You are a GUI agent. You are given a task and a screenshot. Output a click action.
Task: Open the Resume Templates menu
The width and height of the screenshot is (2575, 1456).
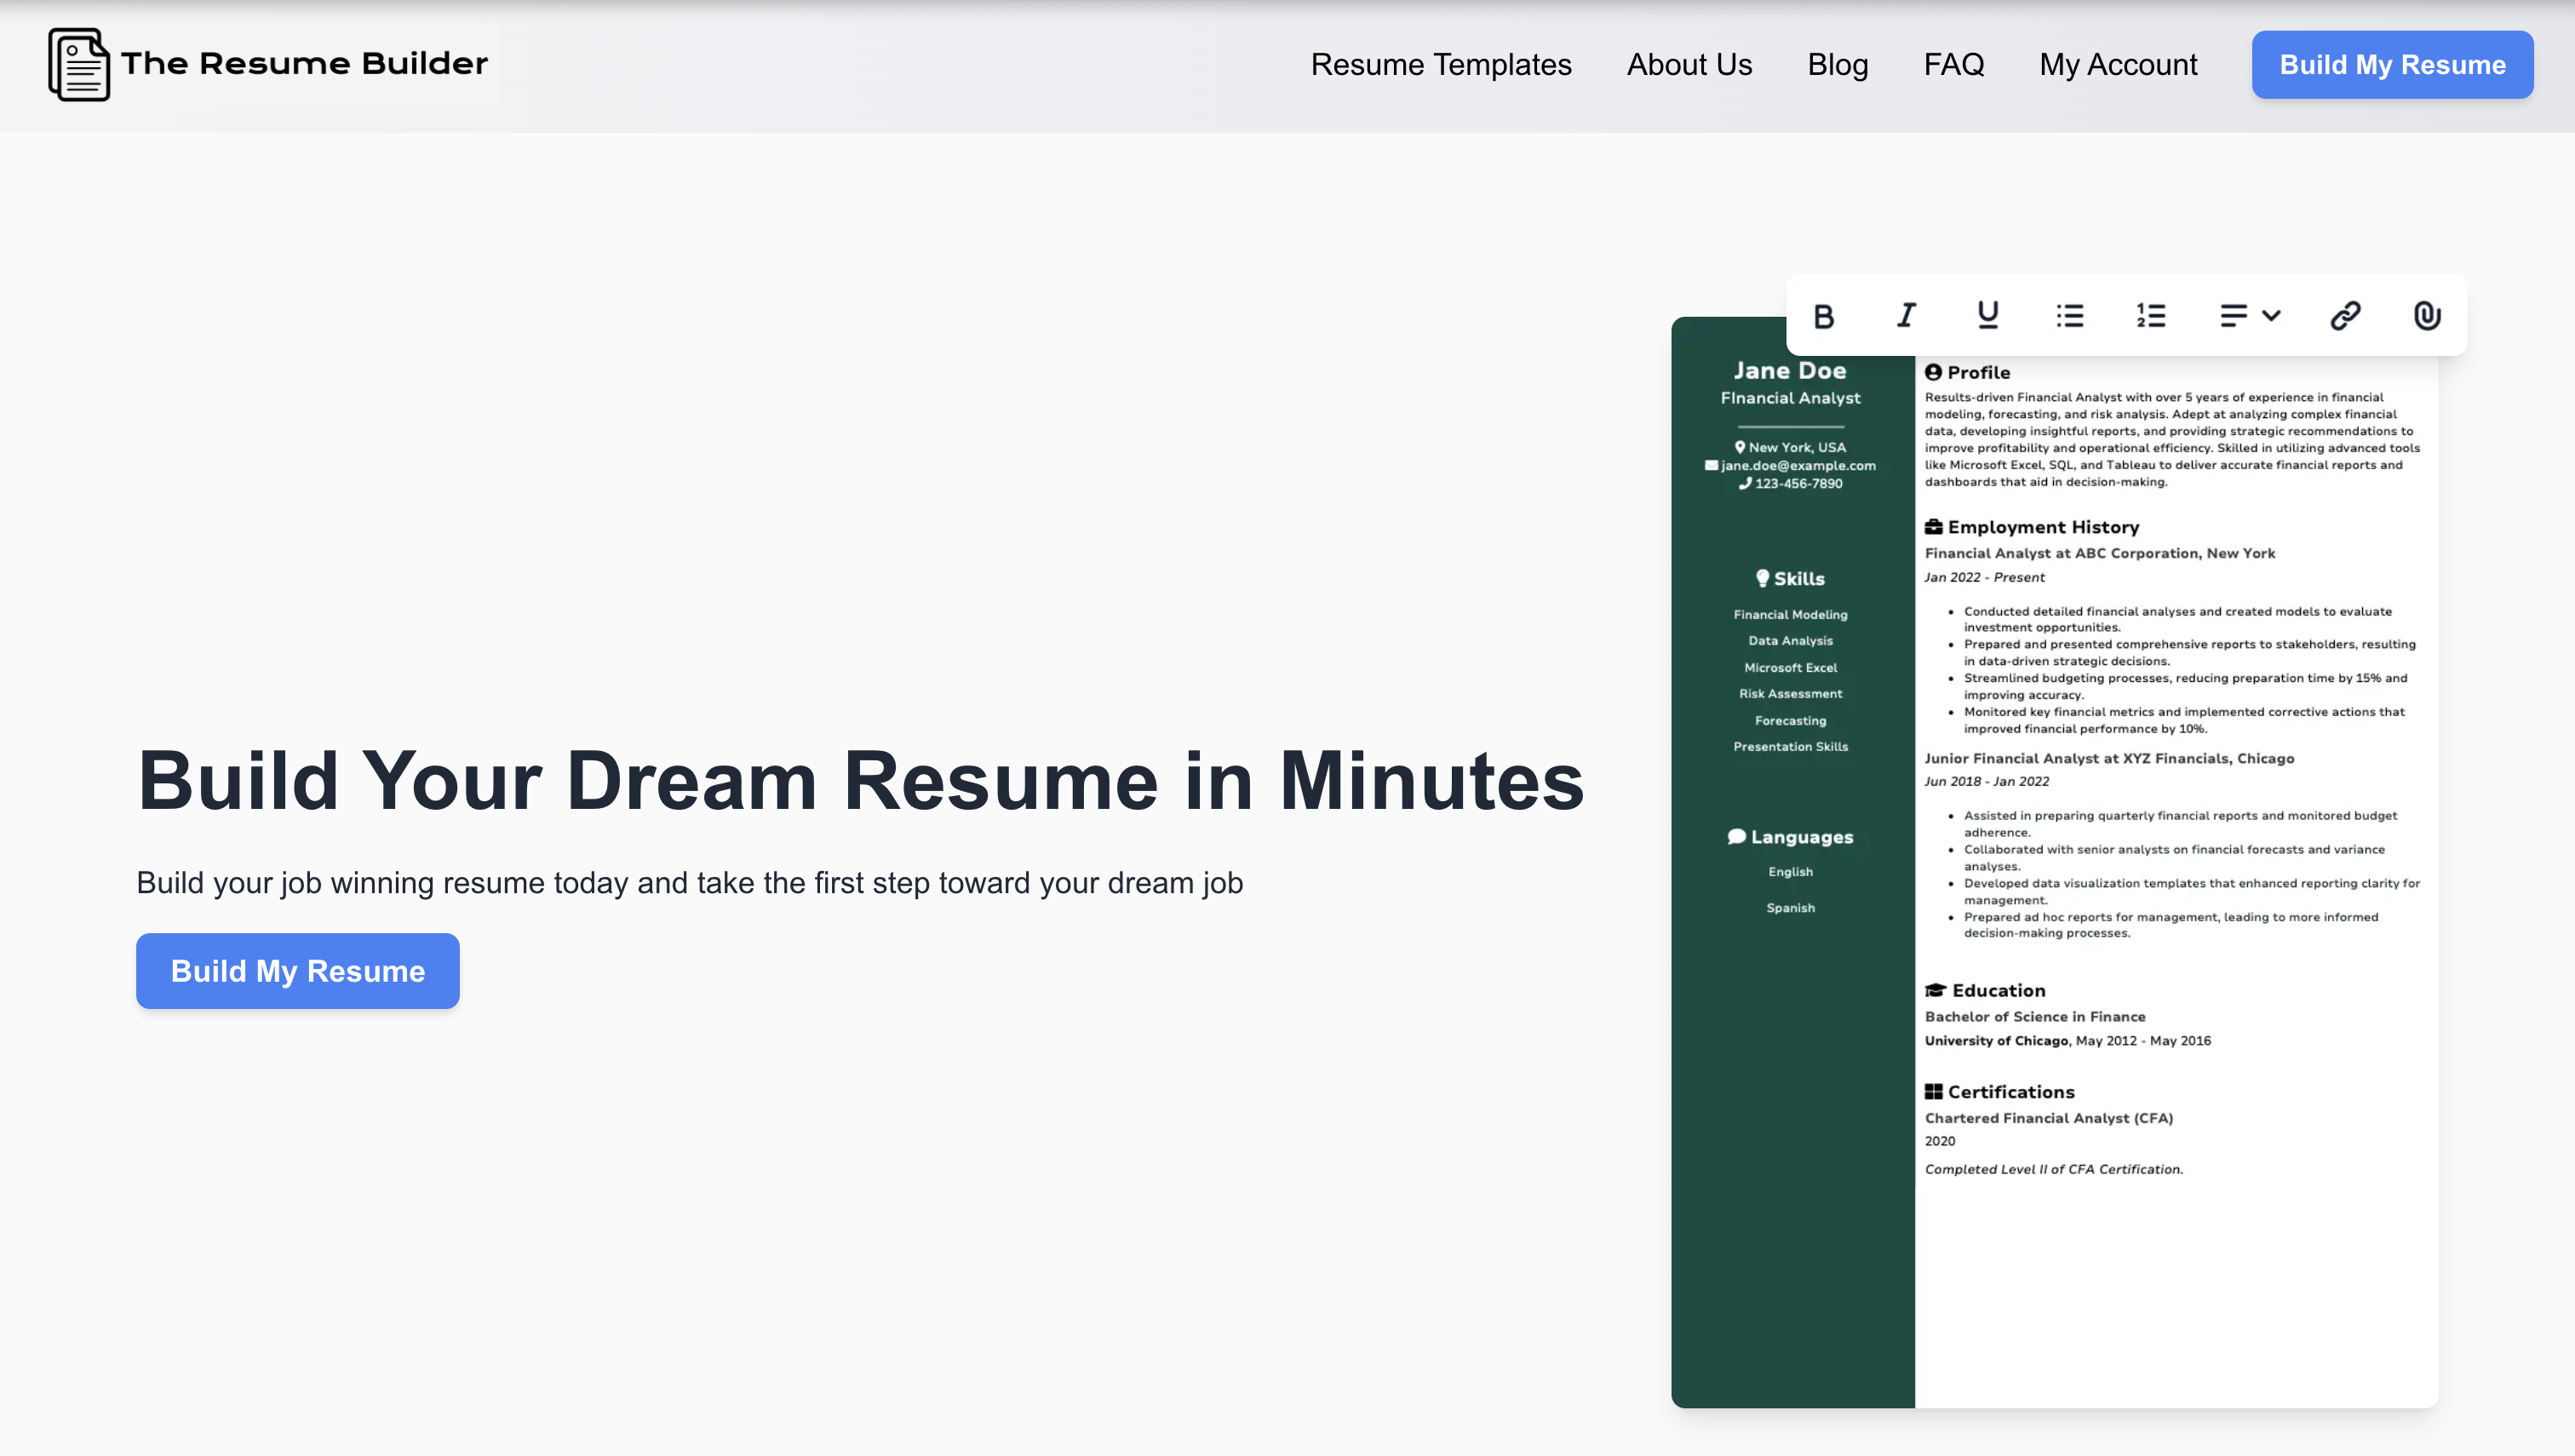click(1441, 64)
